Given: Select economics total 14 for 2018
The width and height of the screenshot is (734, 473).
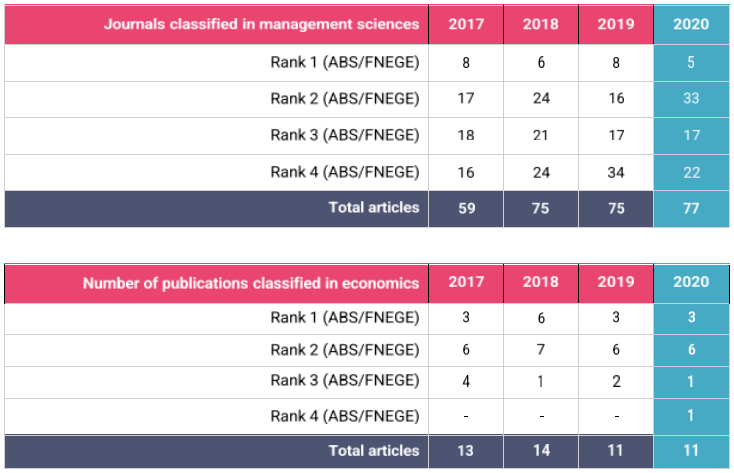Looking at the screenshot, I should point(541,451).
